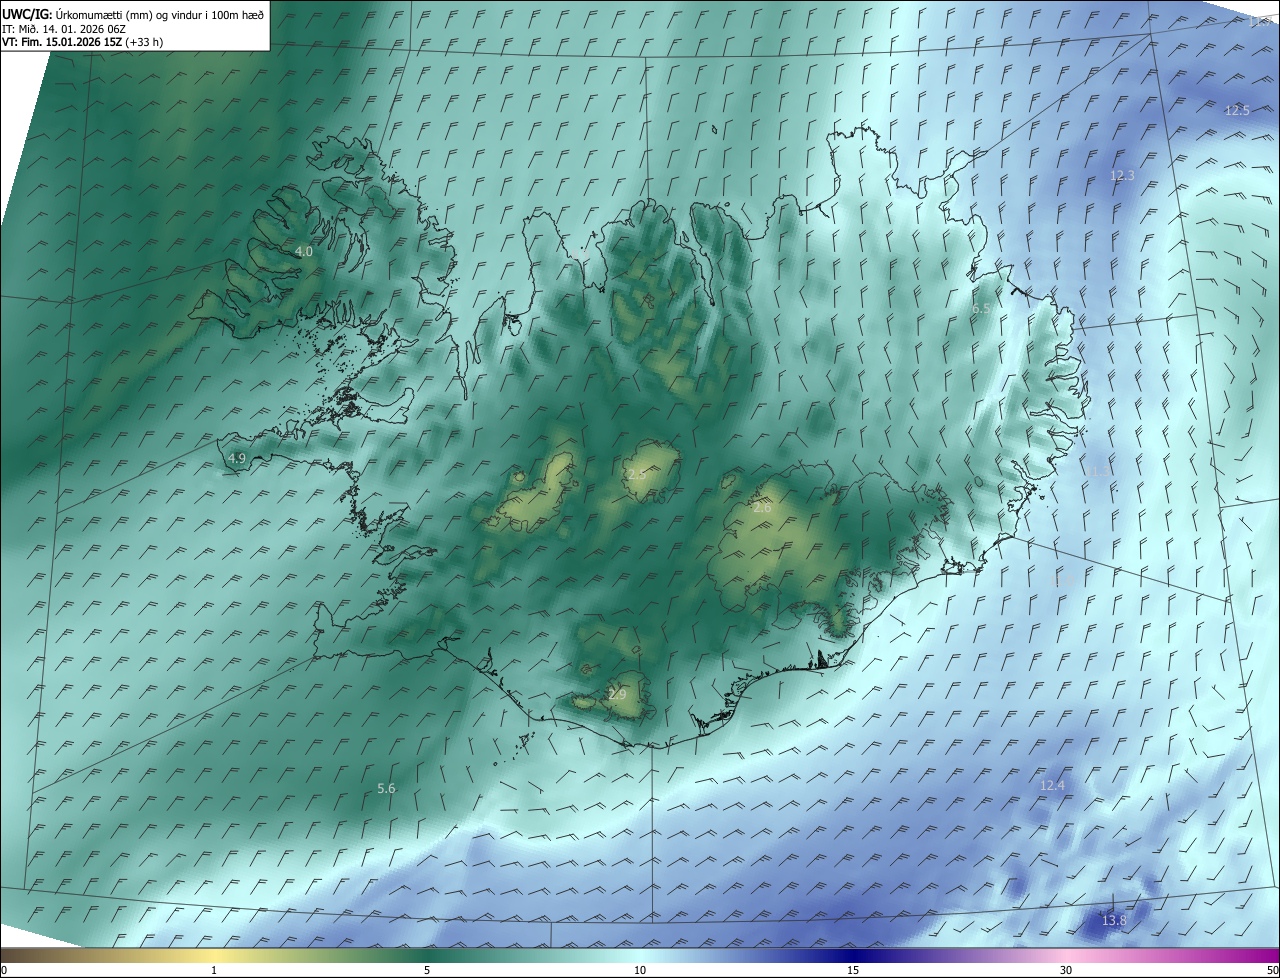This screenshot has width=1280, height=978.
Task: Click the 13.8 value label on the map
Action: (1113, 920)
